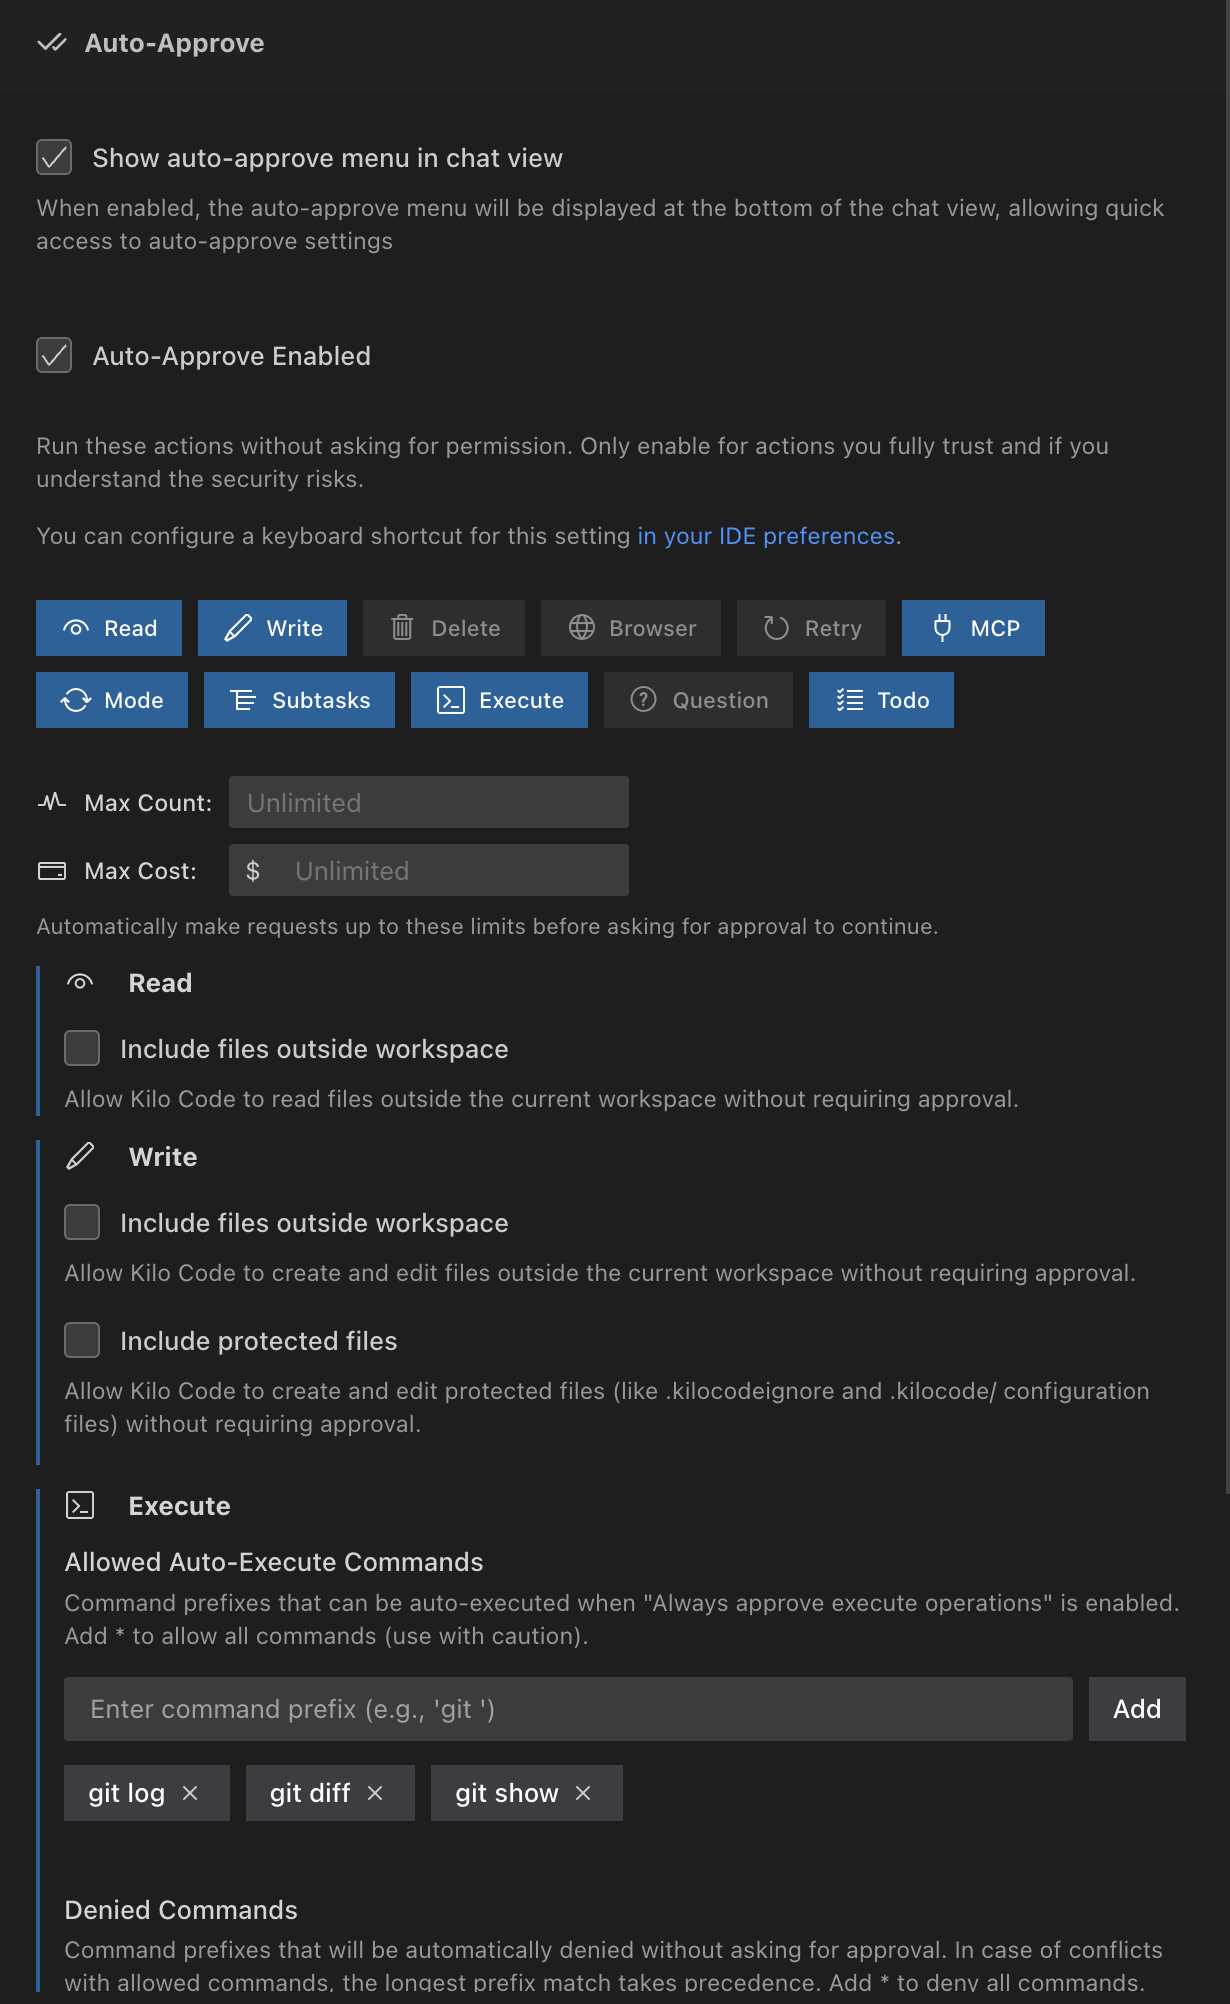Enable the Retry auto-approve button

811,628
